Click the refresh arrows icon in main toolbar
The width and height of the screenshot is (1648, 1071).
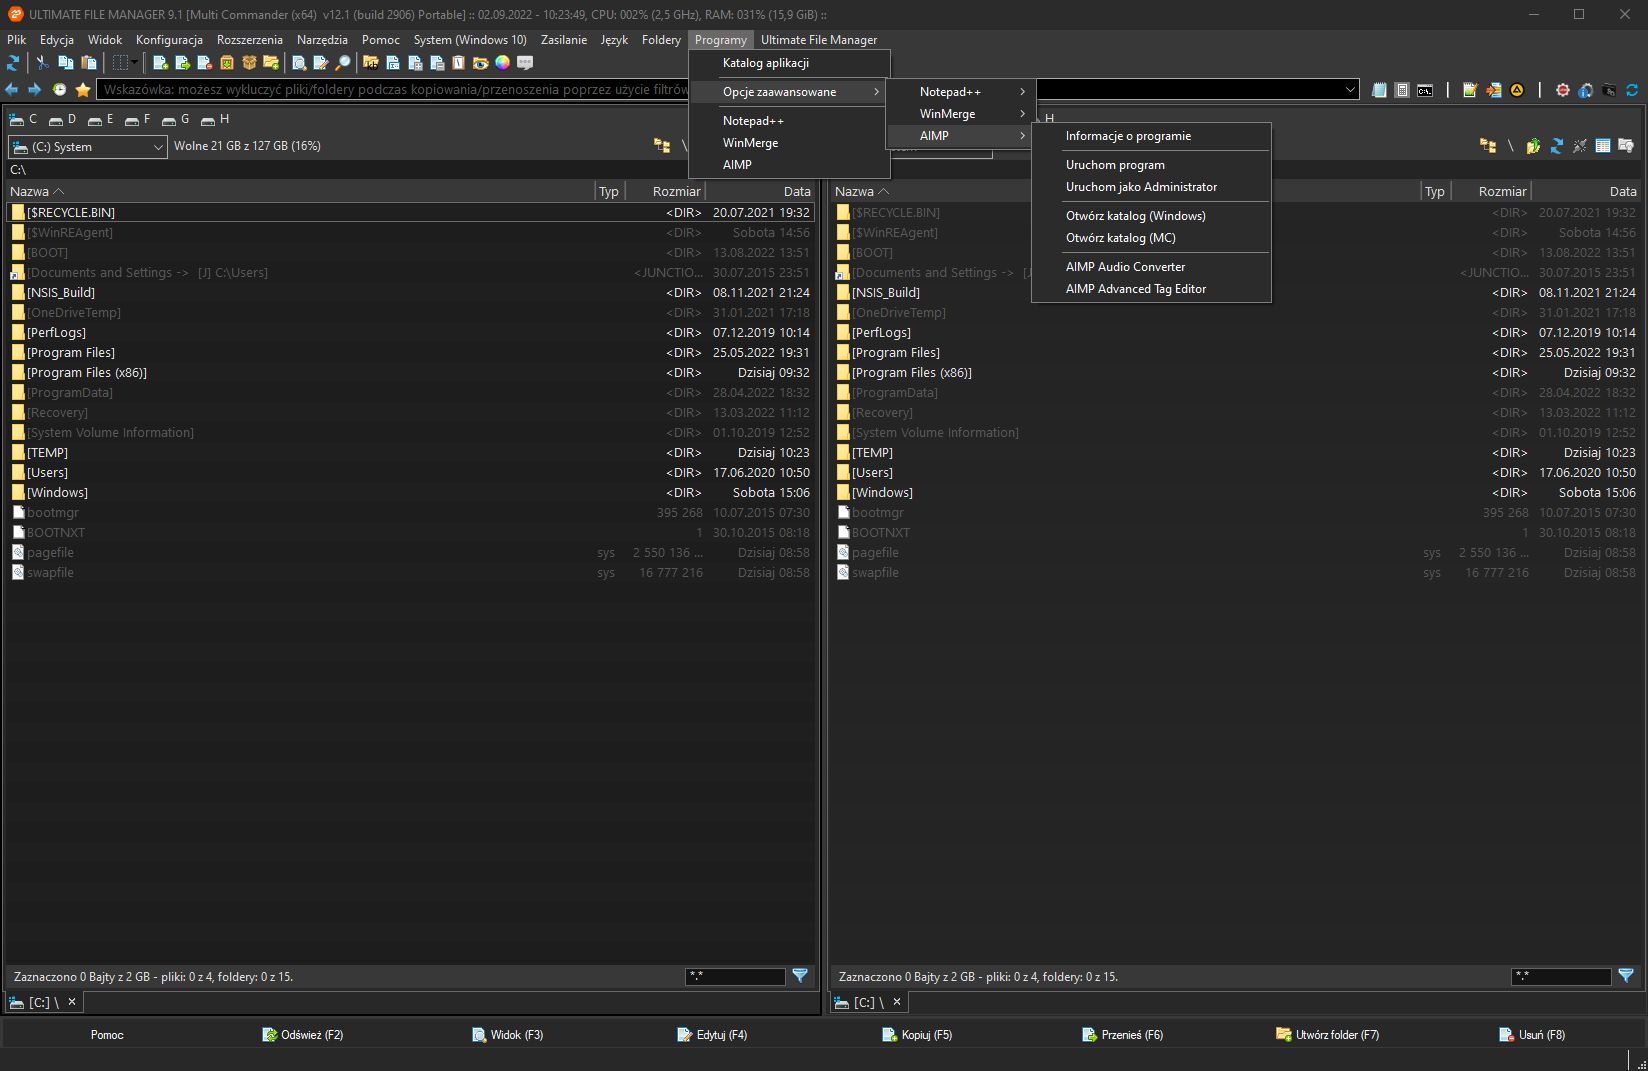pyautogui.click(x=13, y=63)
